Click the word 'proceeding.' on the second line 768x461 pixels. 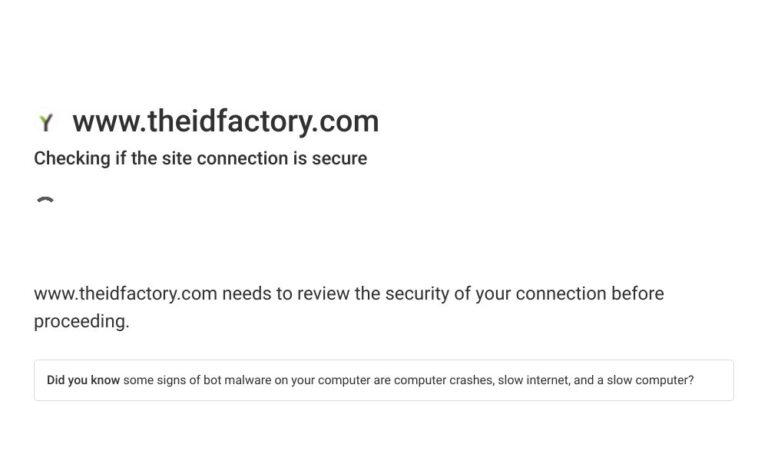tap(82, 322)
